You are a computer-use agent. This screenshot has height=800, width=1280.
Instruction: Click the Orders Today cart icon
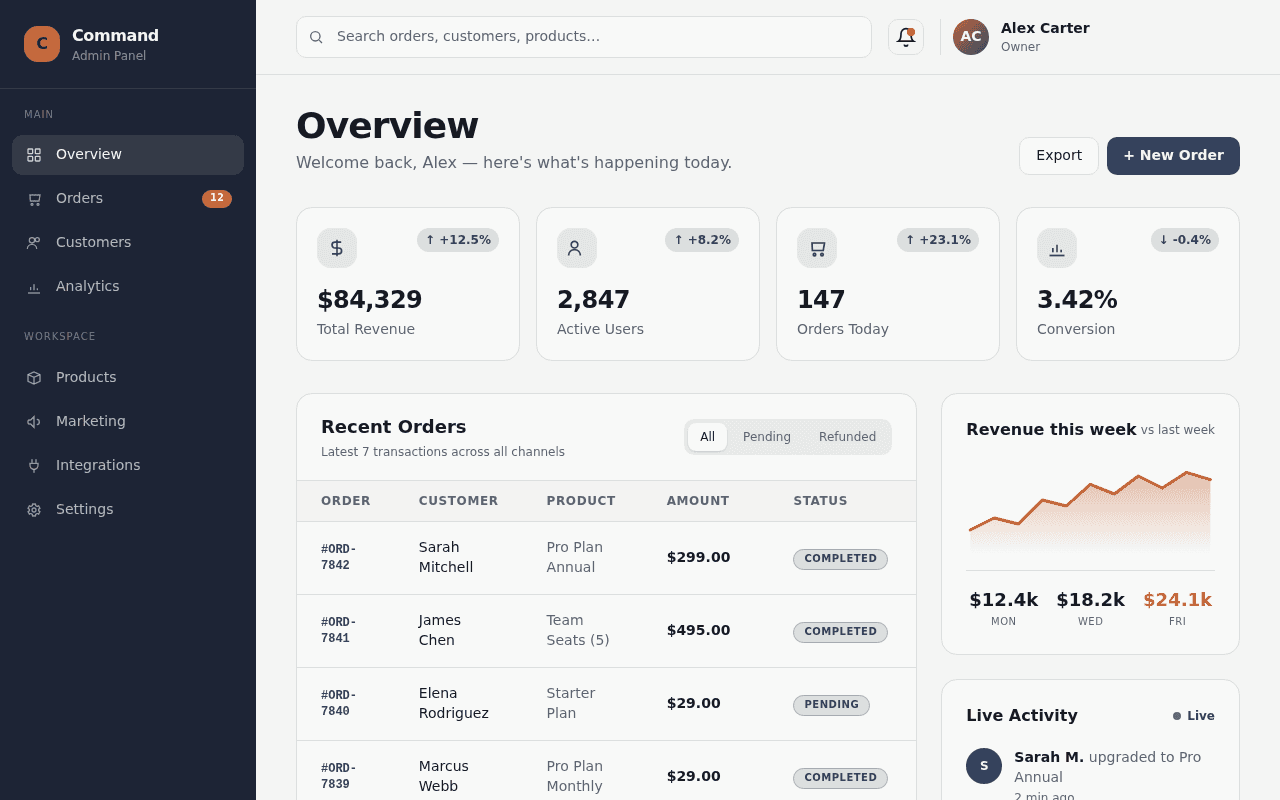tap(817, 248)
